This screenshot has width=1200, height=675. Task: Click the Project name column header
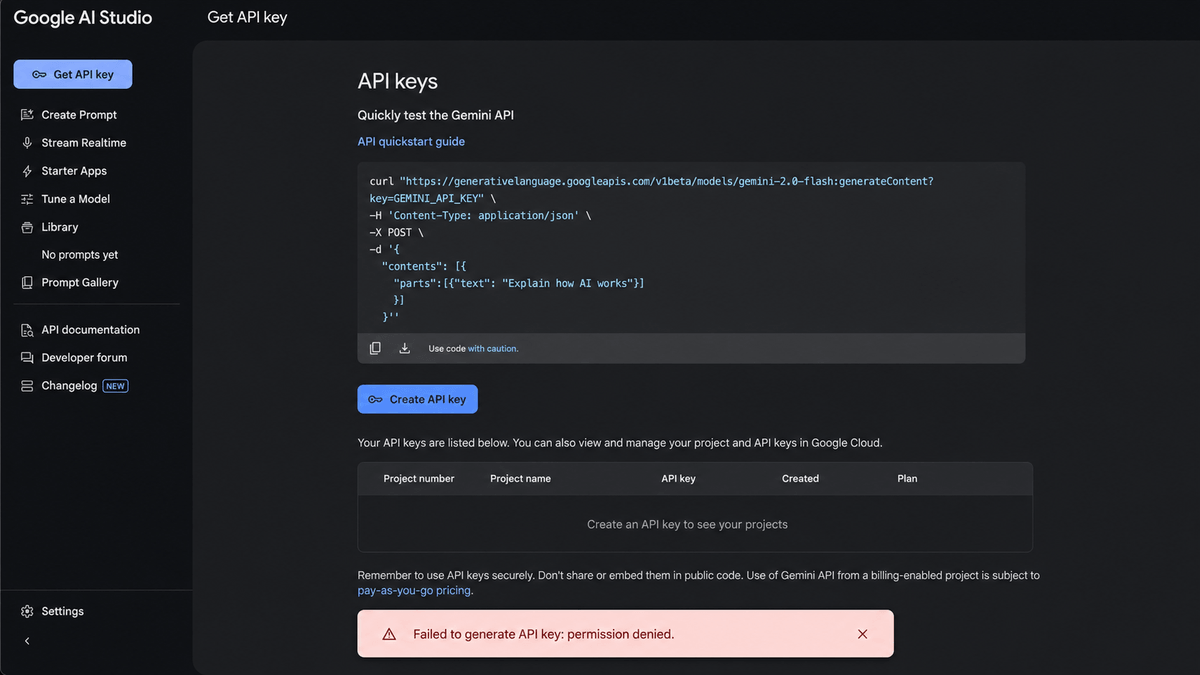(520, 479)
